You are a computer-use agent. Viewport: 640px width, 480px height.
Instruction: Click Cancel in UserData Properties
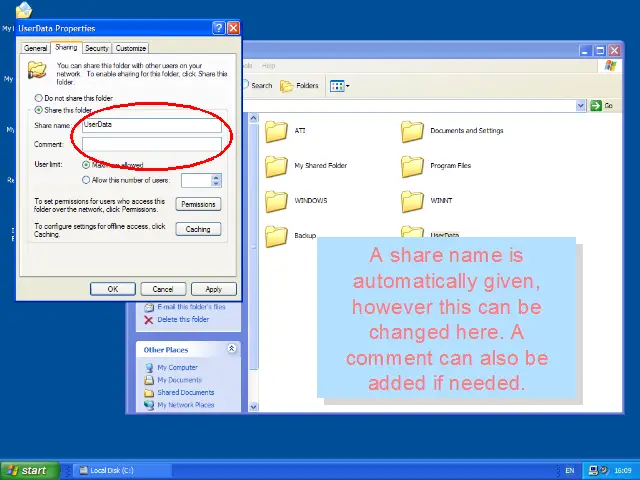tap(163, 289)
